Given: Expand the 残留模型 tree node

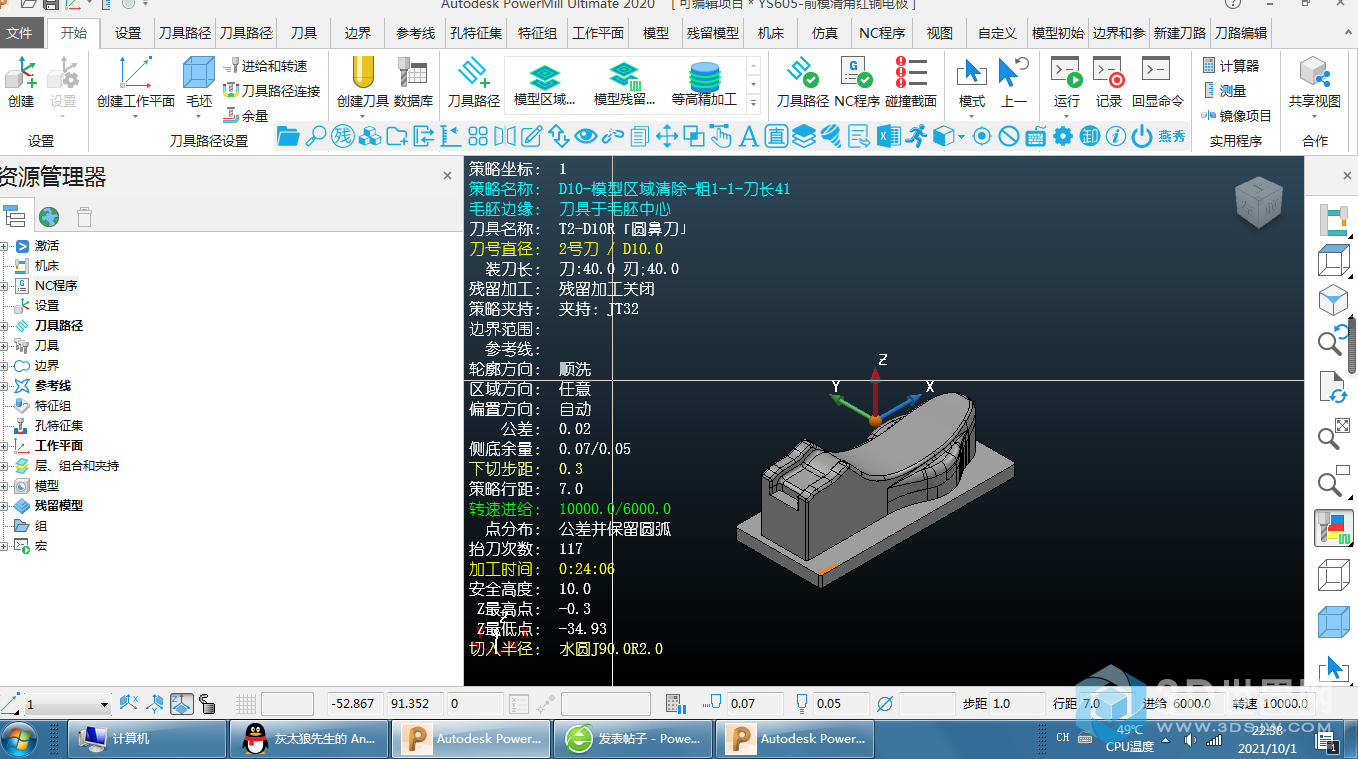Looking at the screenshot, I should (x=5, y=506).
